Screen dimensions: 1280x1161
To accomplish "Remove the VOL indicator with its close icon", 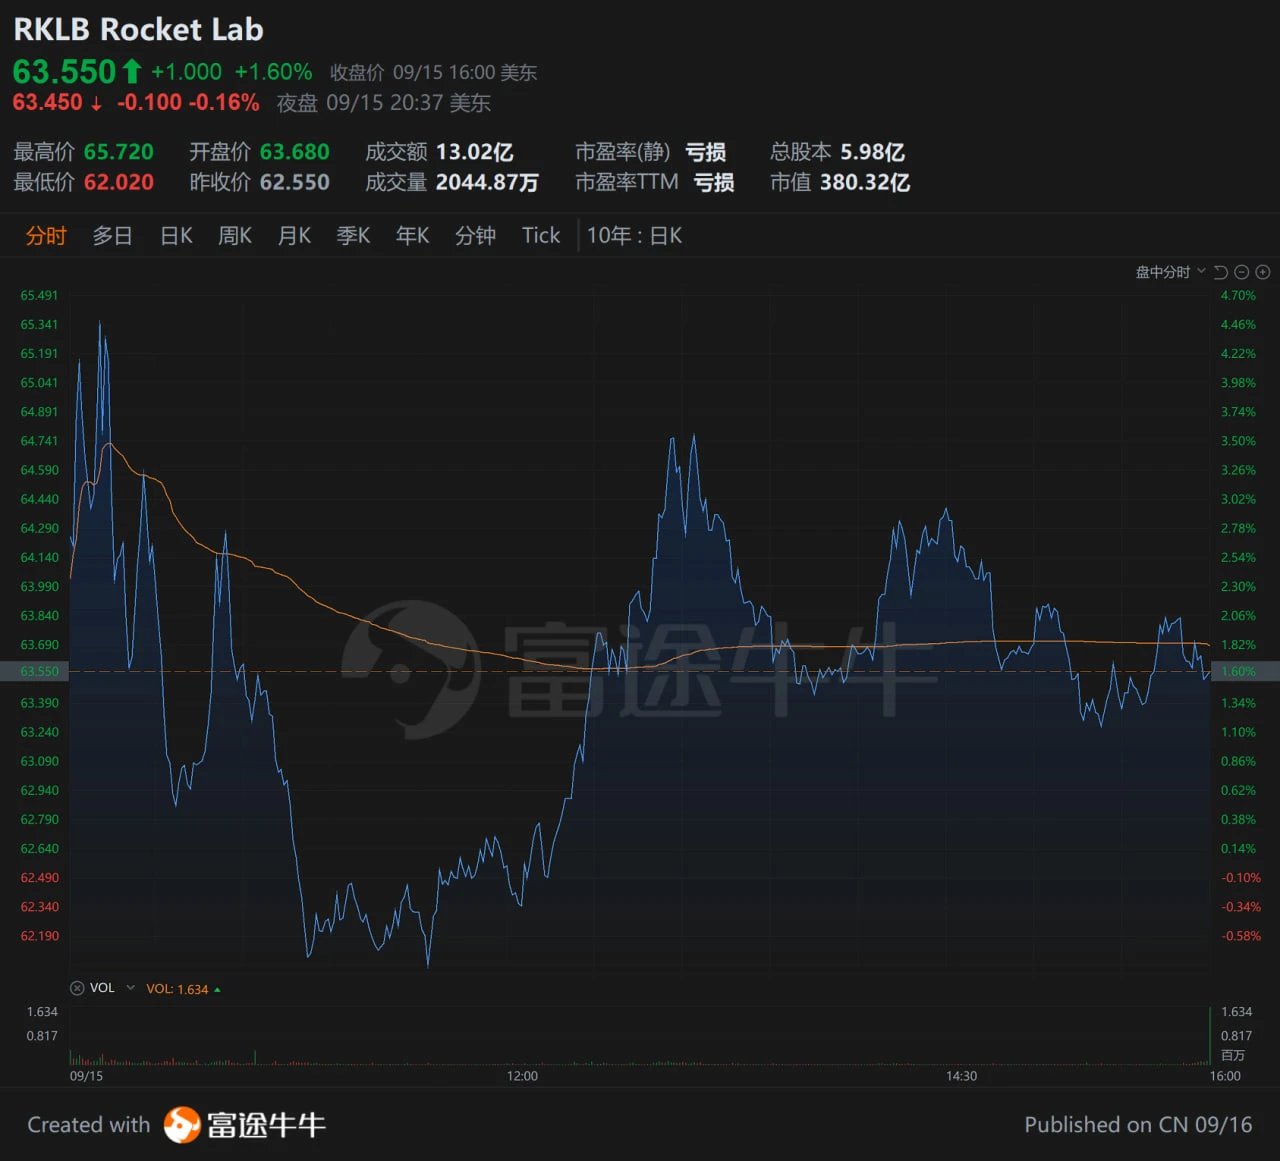I will coord(77,988).
